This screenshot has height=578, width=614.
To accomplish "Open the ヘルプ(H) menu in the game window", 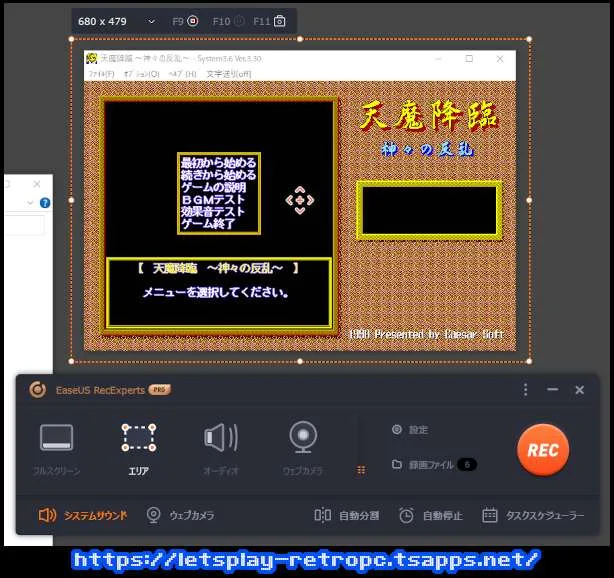I will (182, 74).
